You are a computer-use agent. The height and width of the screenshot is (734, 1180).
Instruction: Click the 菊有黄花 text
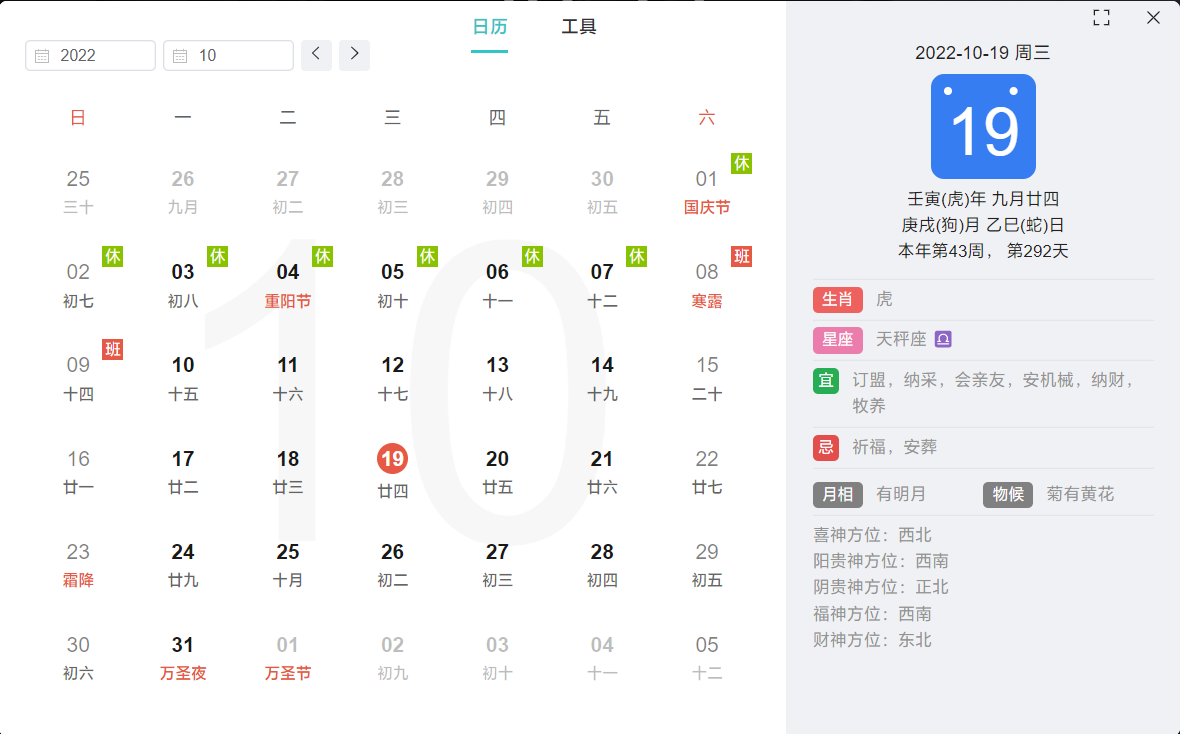point(1080,495)
